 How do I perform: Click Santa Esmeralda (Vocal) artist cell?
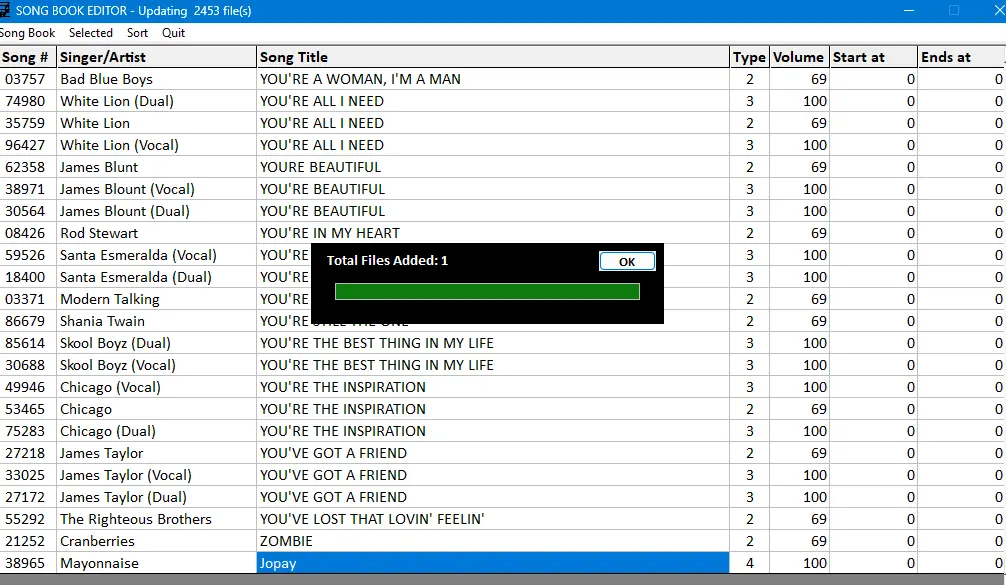[157, 255]
